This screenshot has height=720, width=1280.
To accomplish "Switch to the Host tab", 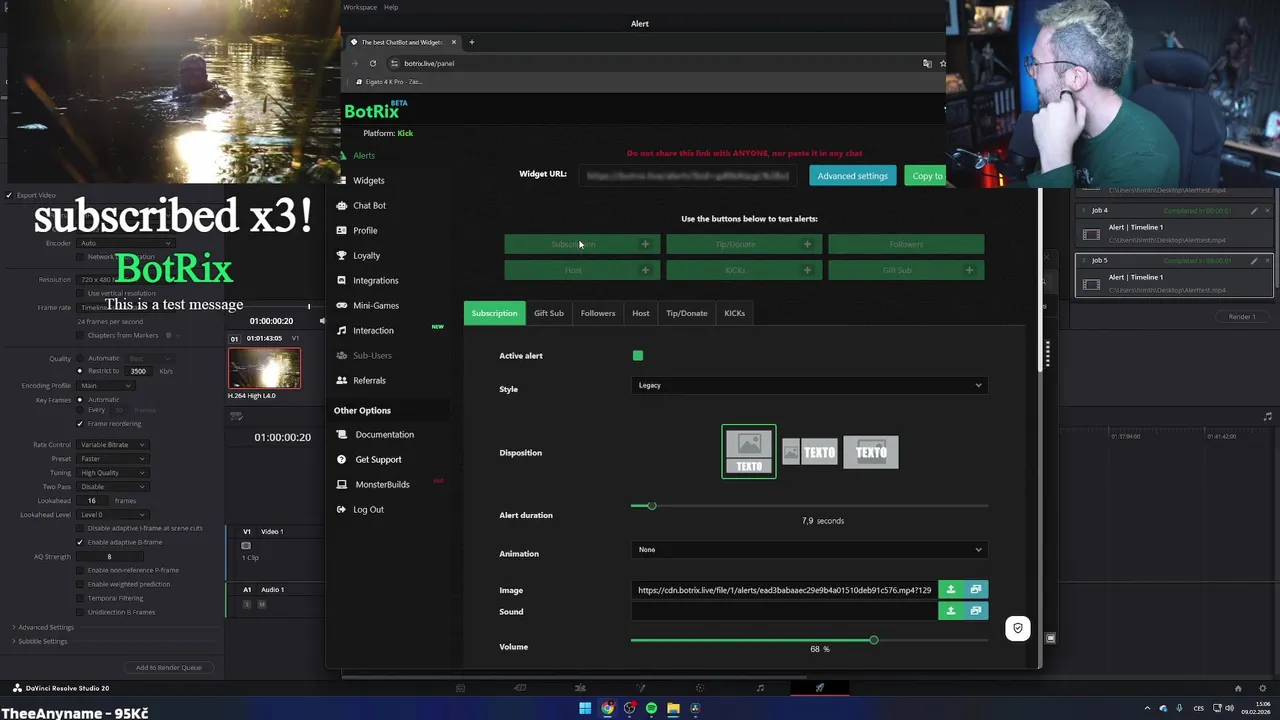I will [641, 313].
